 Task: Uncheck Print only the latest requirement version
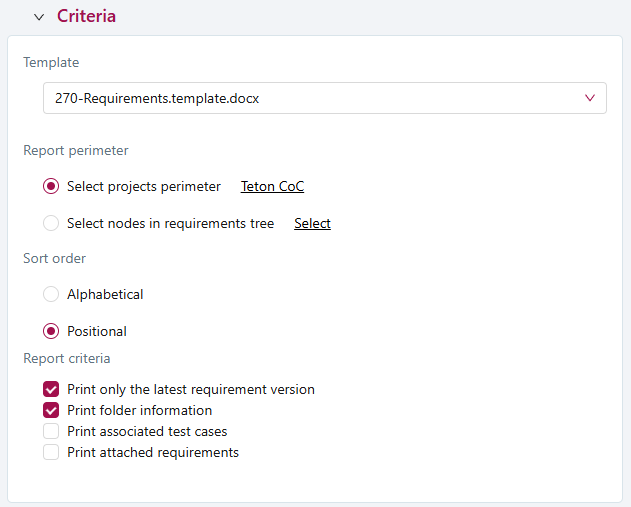click(x=51, y=389)
